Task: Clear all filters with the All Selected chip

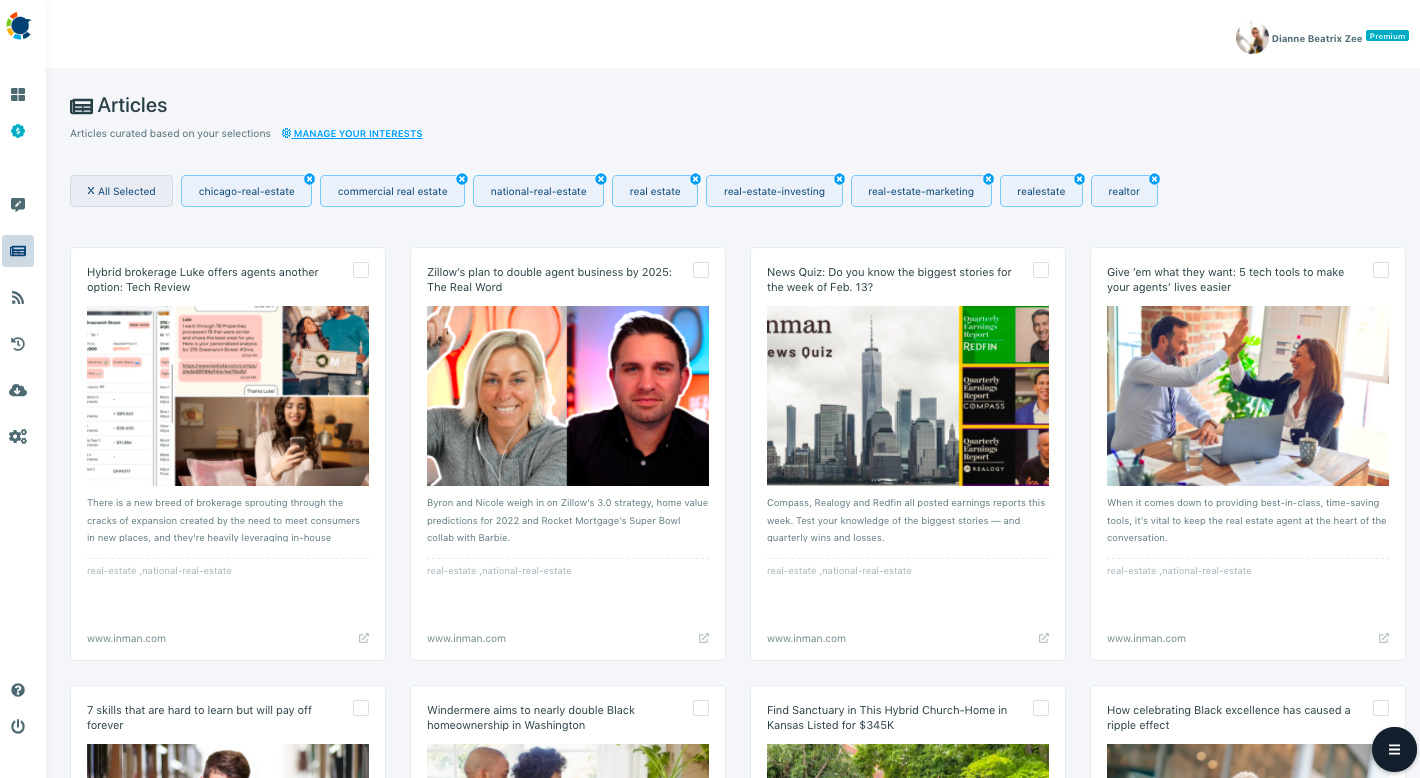Action: (121, 190)
